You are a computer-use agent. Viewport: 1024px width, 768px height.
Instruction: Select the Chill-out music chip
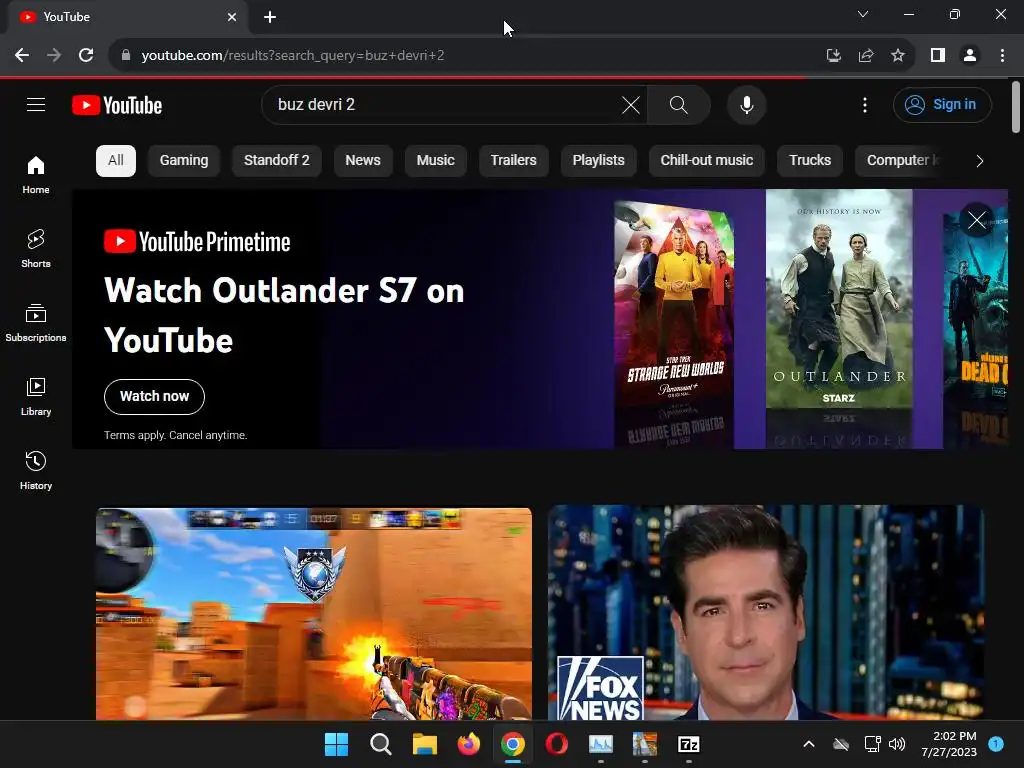coord(707,161)
